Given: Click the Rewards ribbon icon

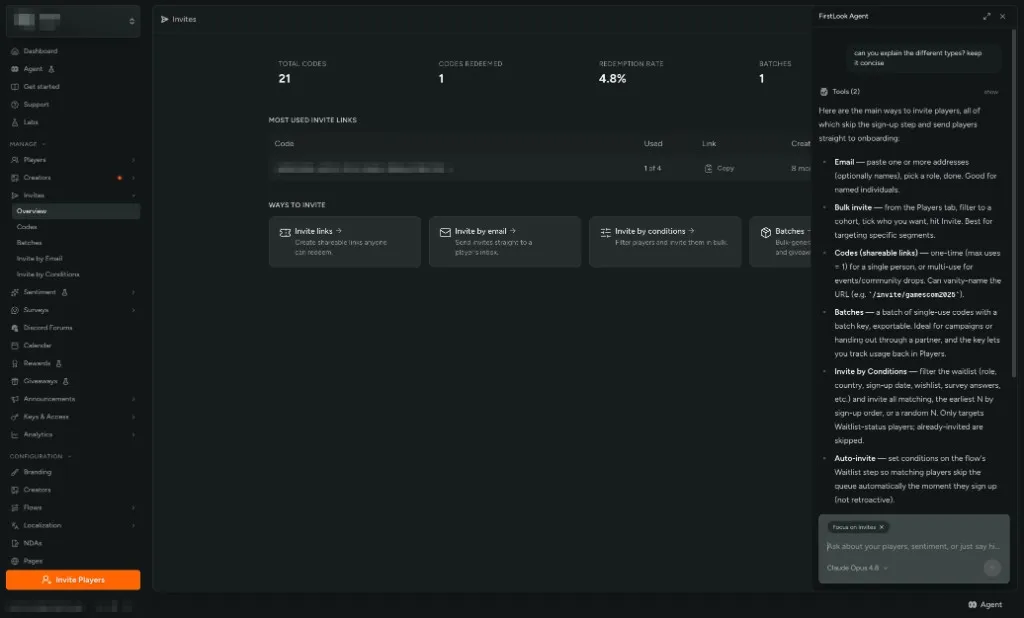Looking at the screenshot, I should (14, 363).
